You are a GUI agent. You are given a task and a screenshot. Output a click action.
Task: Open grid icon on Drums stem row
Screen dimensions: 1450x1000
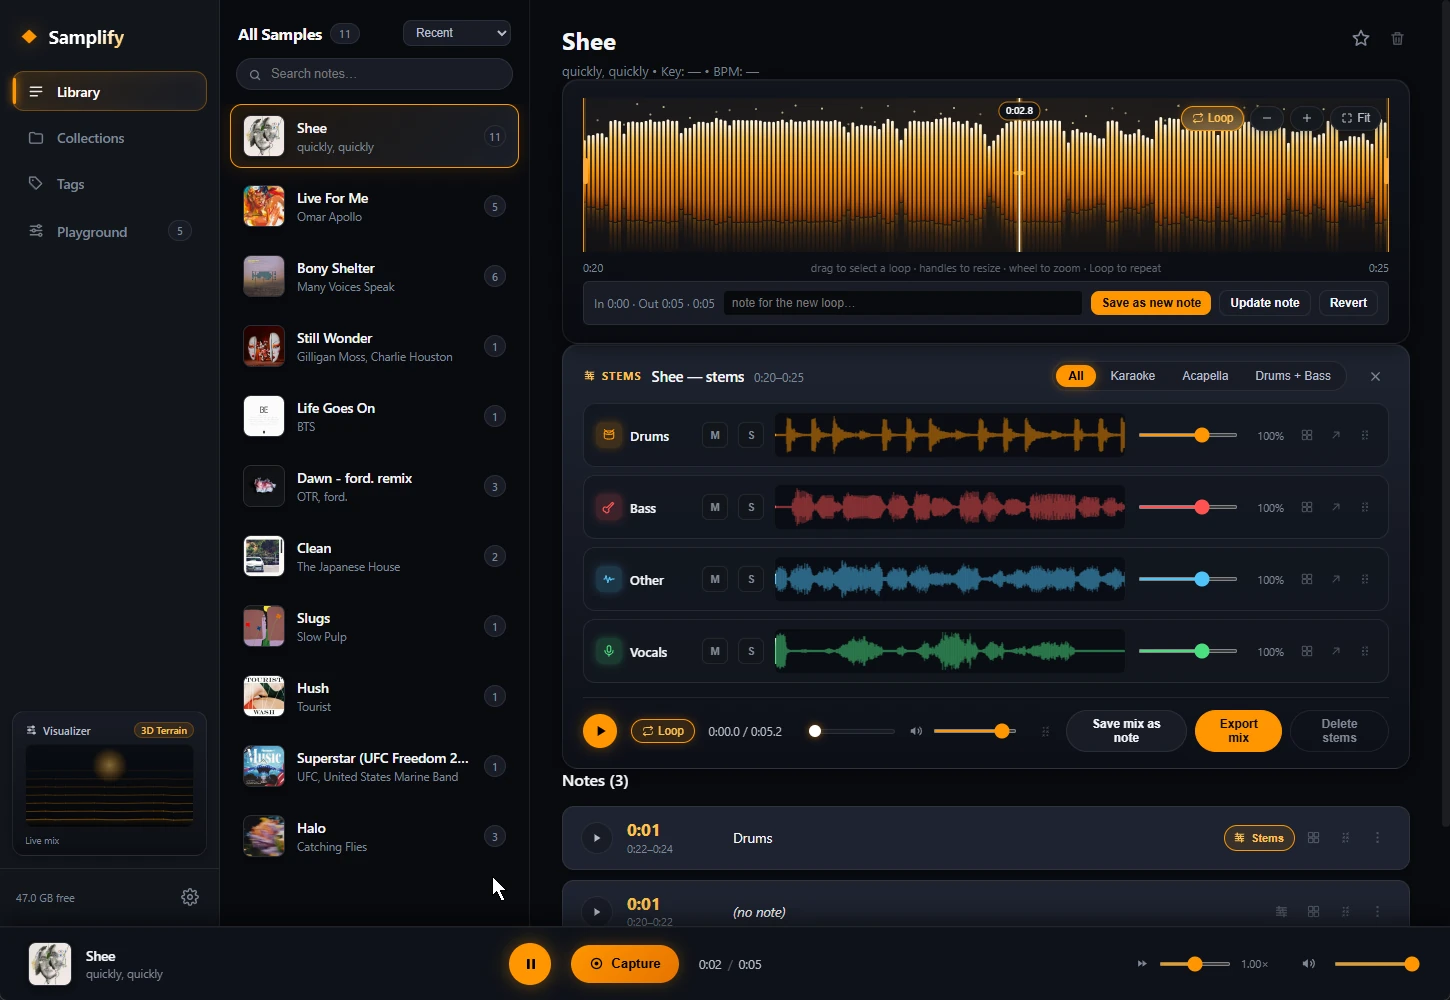click(x=1307, y=435)
